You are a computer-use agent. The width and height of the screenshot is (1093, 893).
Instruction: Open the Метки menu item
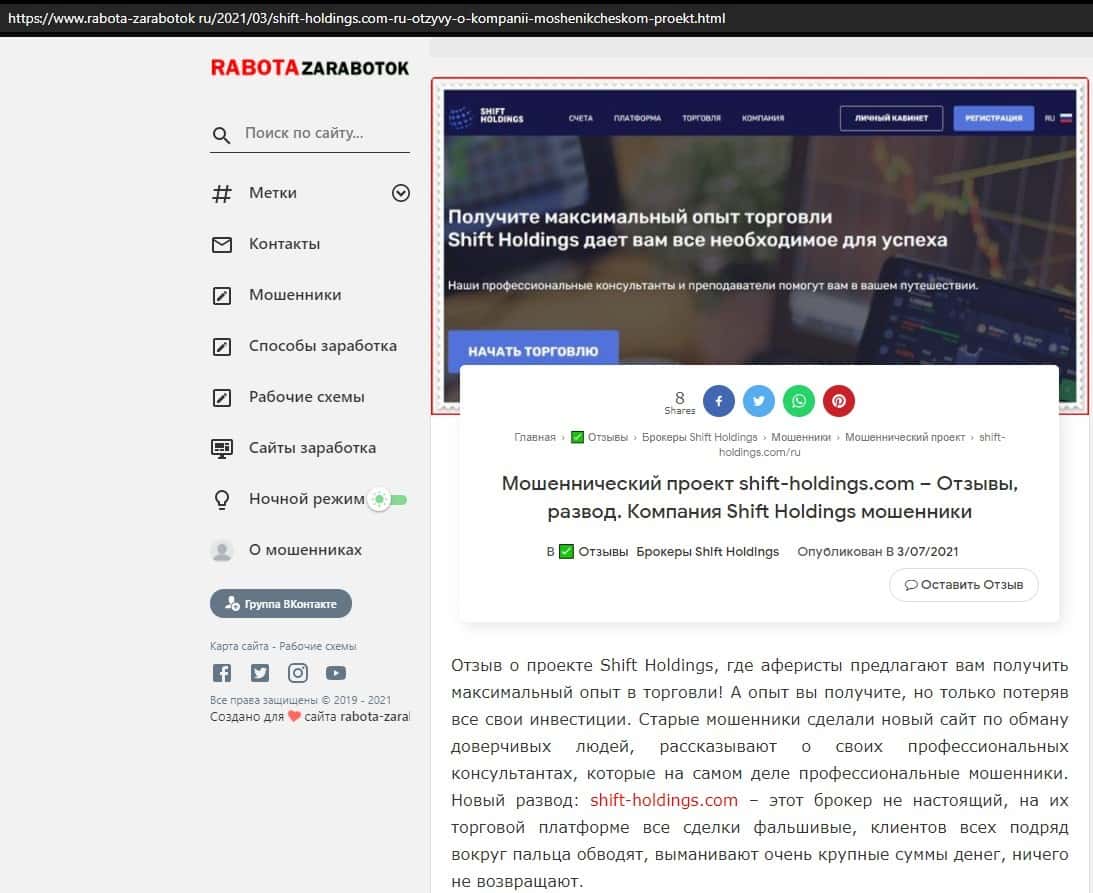(x=273, y=193)
